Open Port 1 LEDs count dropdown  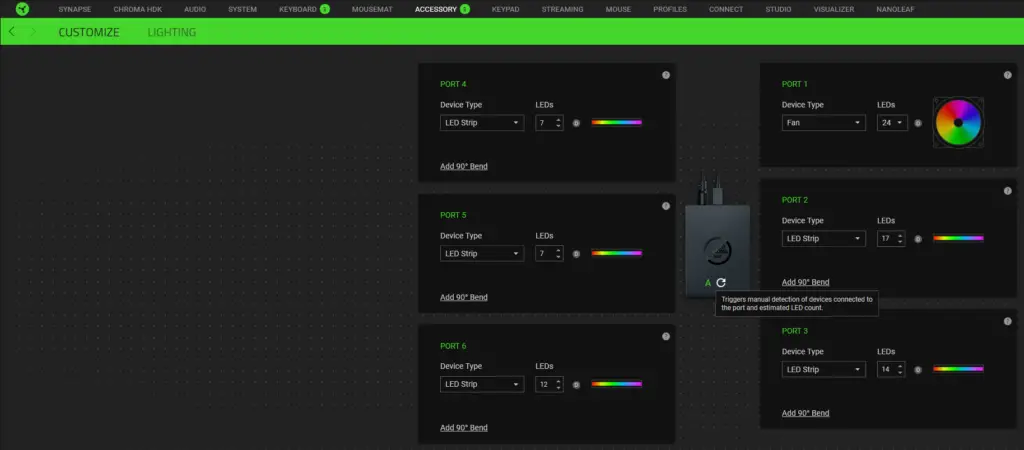click(892, 123)
